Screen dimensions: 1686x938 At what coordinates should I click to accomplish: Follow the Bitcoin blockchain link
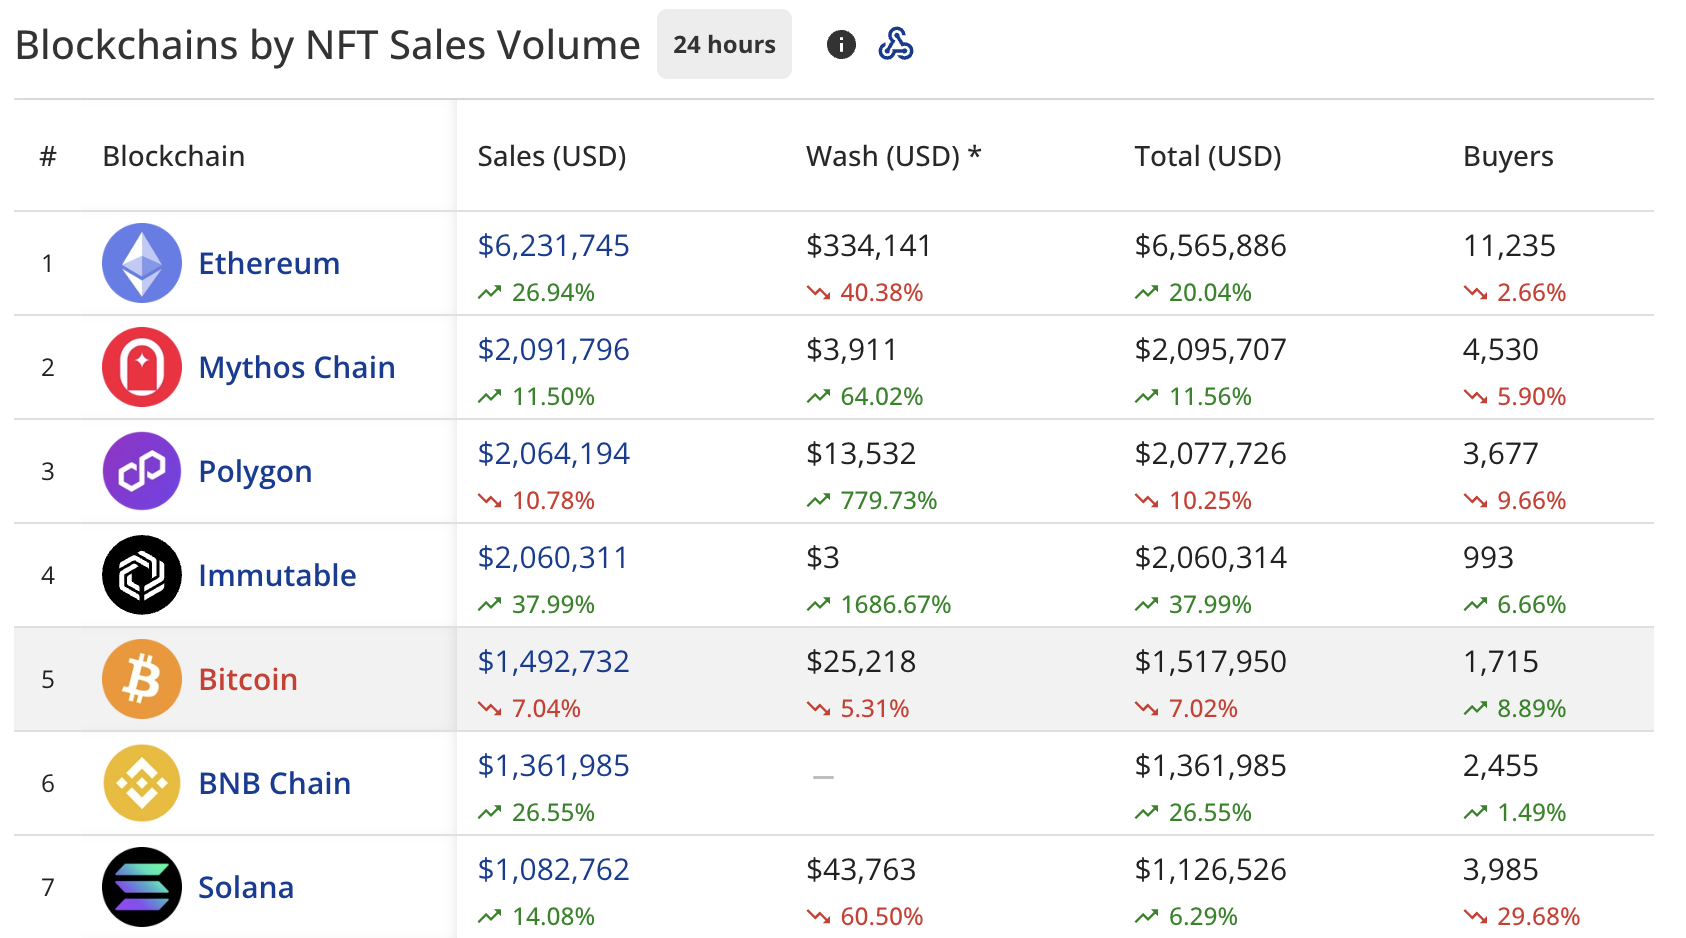coord(248,680)
